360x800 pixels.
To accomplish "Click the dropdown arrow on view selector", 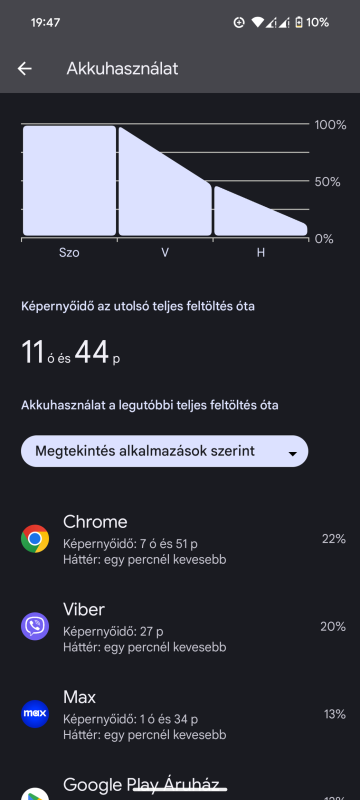I will click(293, 454).
